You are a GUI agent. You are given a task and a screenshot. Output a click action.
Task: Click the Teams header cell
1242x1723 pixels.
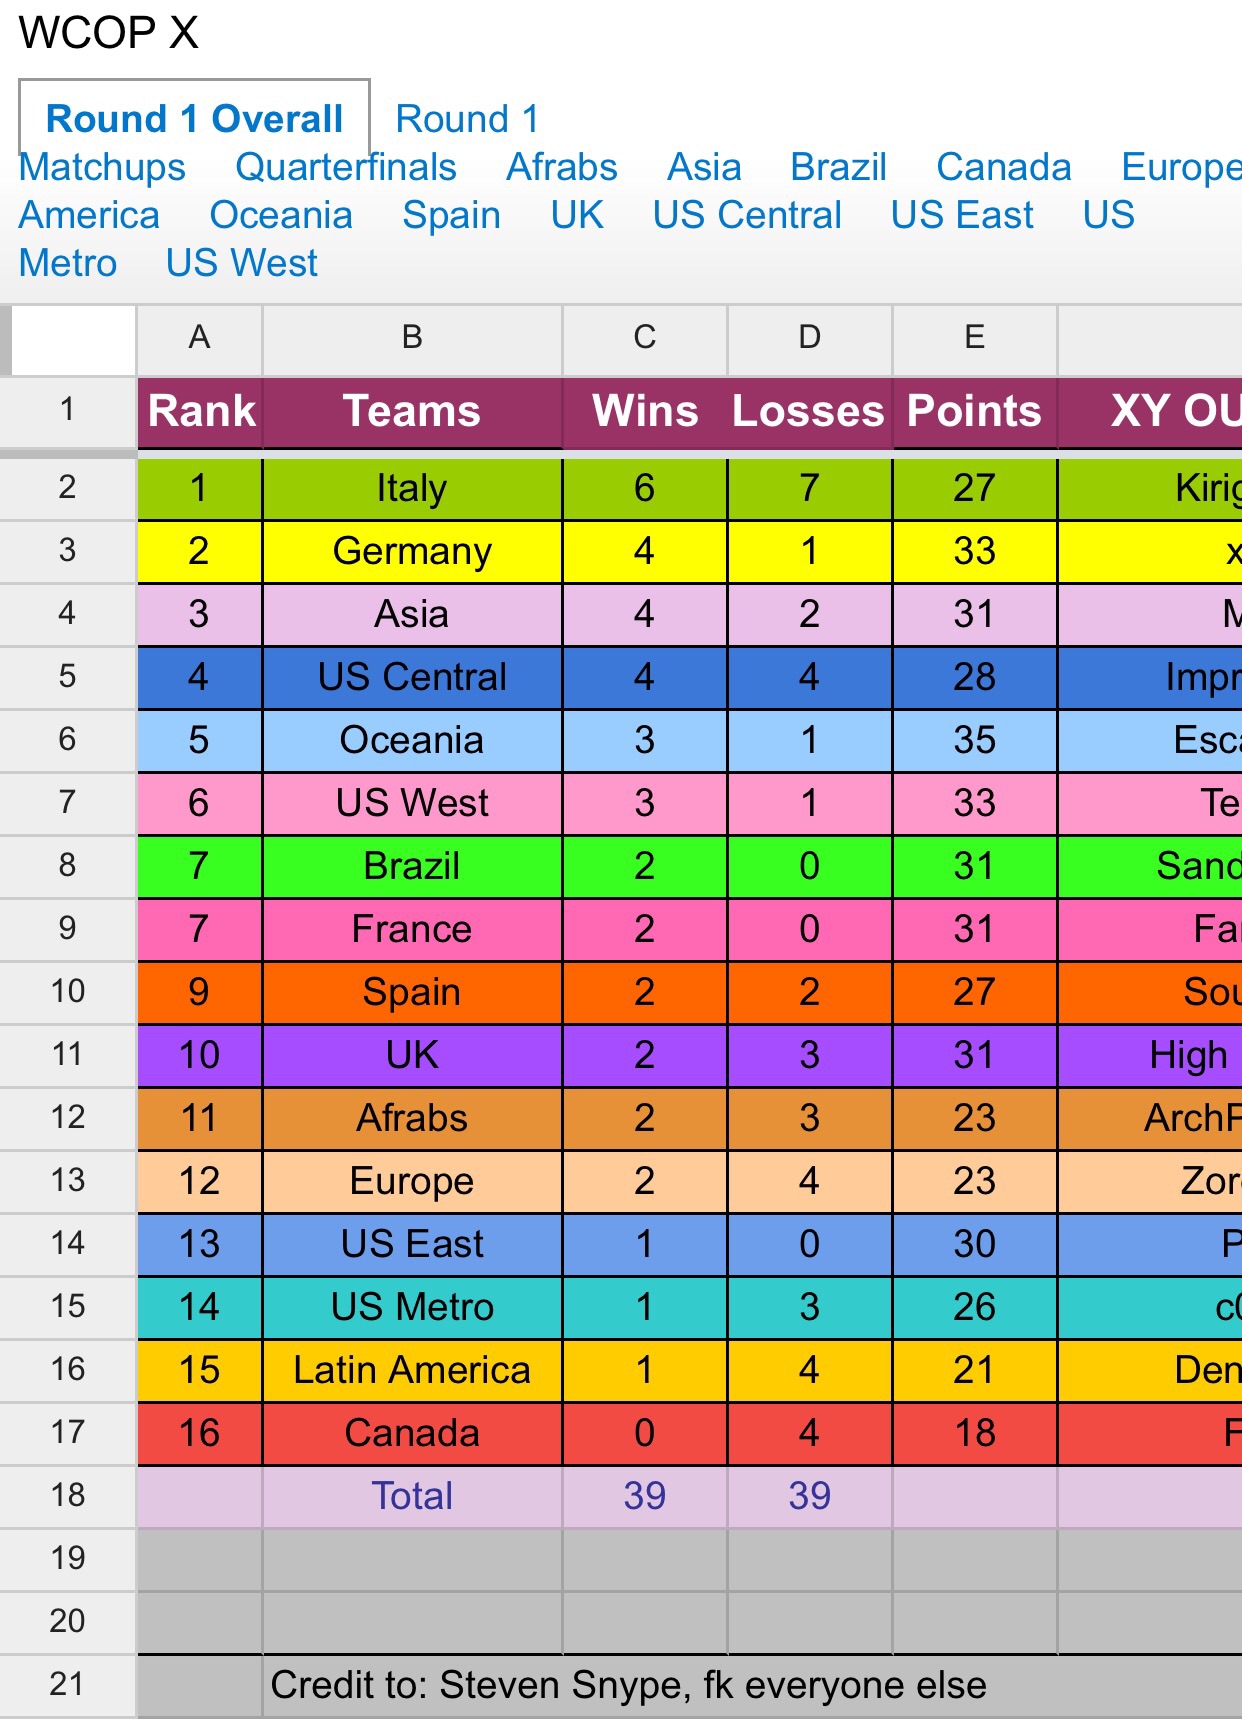click(x=412, y=411)
